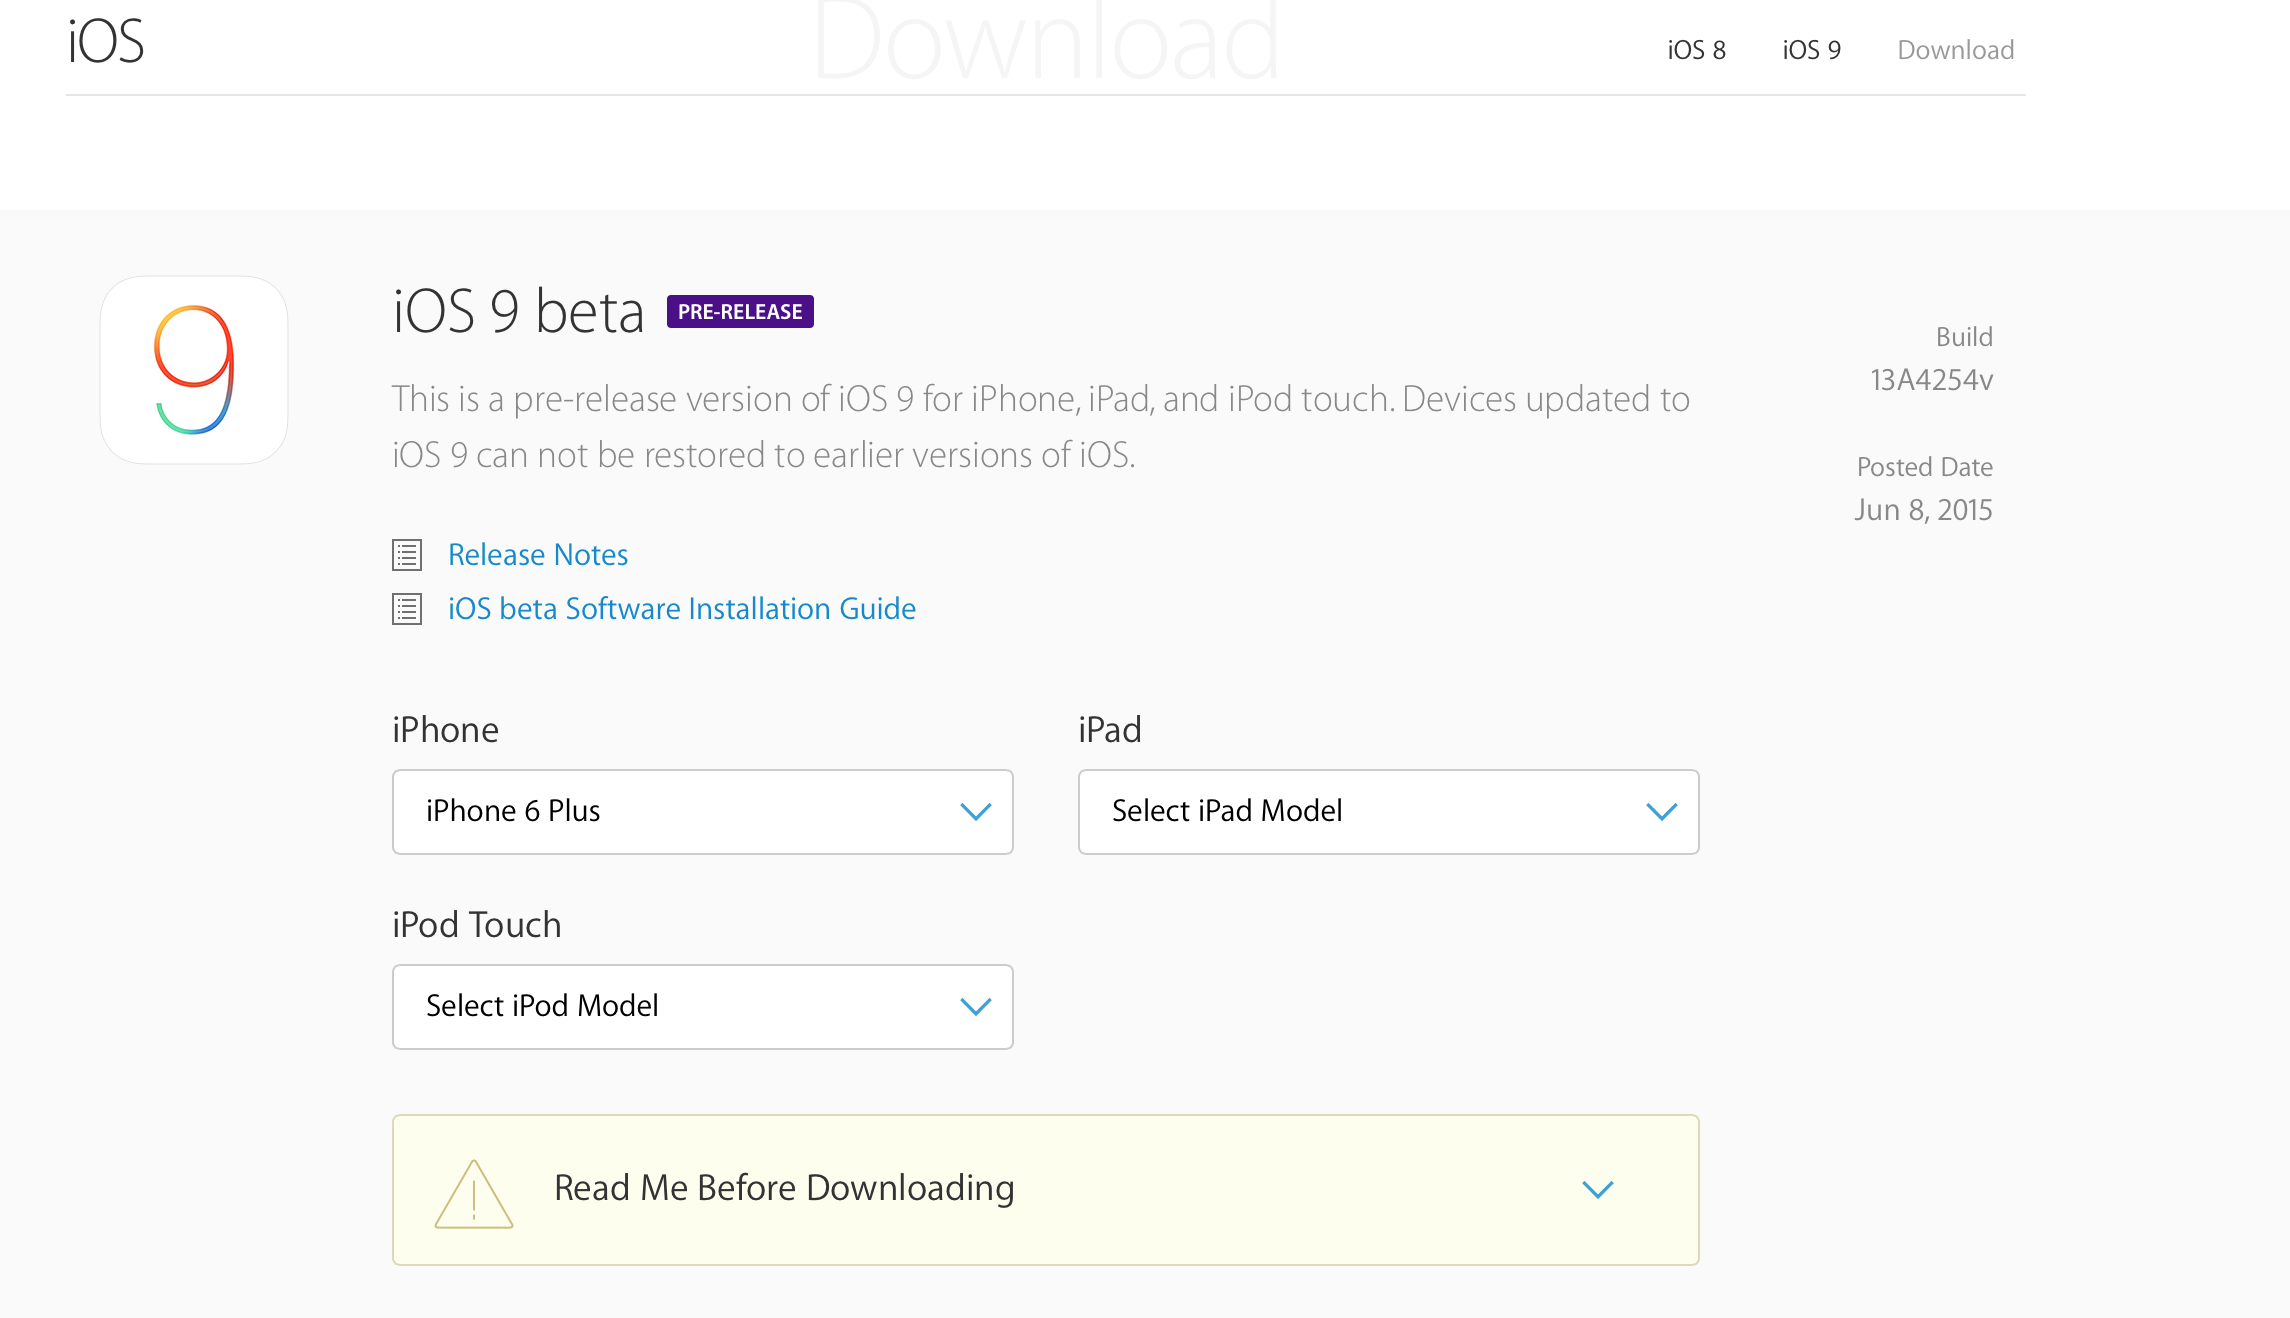Click the iOS logo in header
The width and height of the screenshot is (2290, 1318).
pos(107,42)
